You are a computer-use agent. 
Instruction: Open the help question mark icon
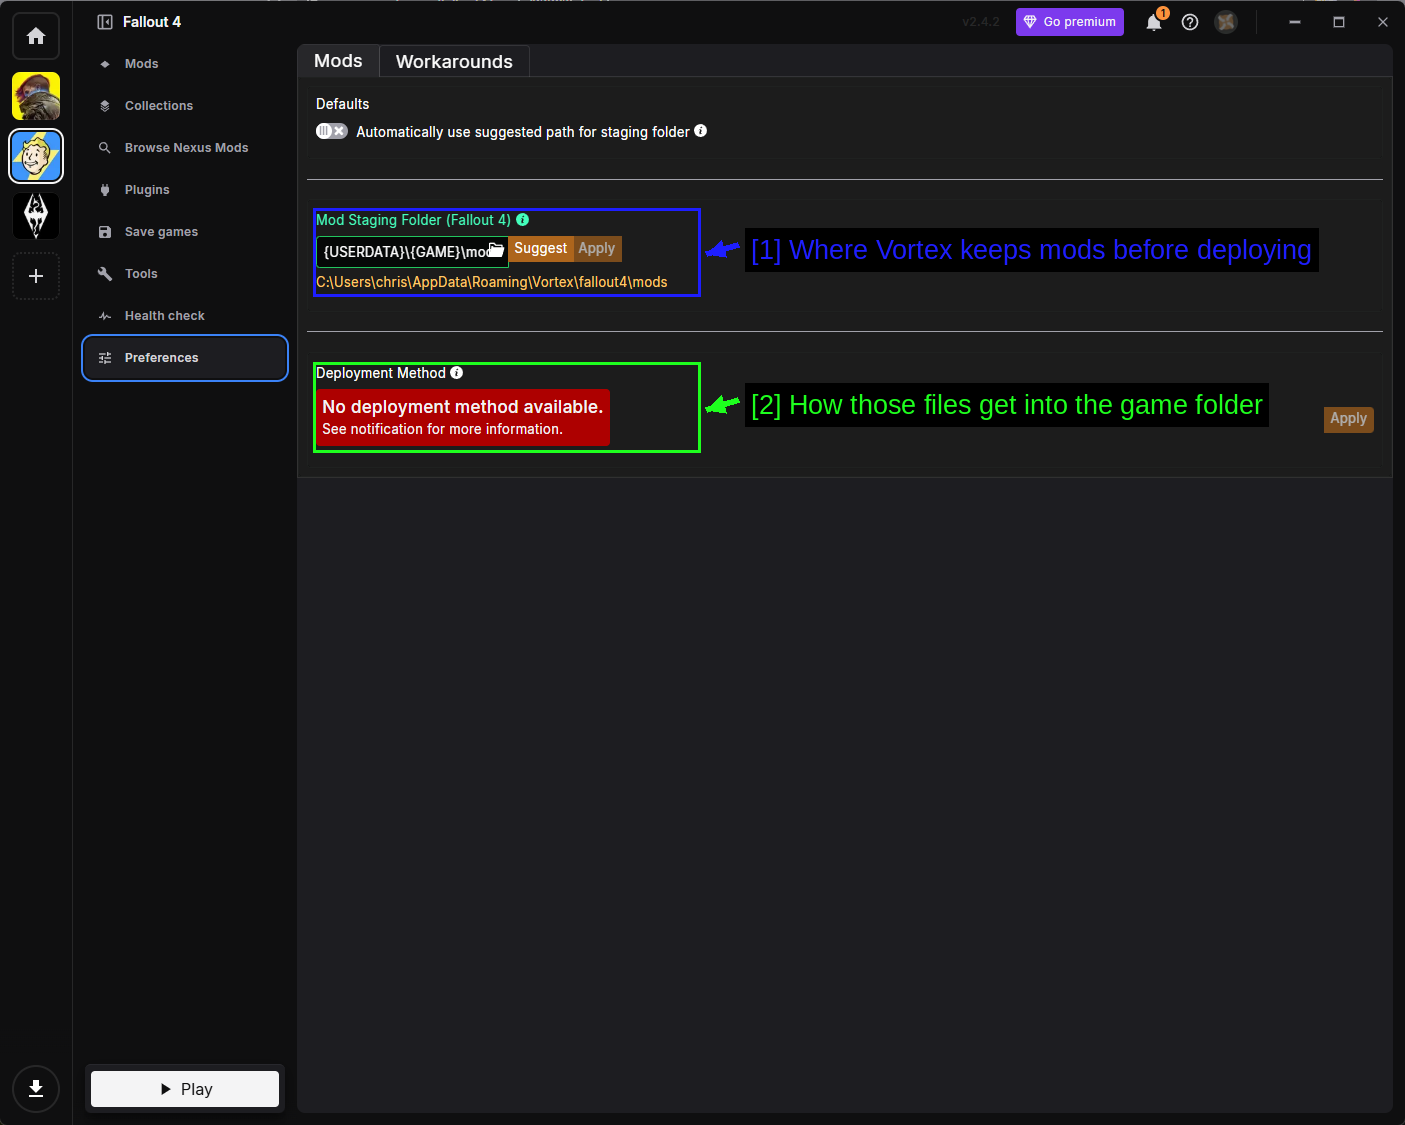[x=1190, y=22]
